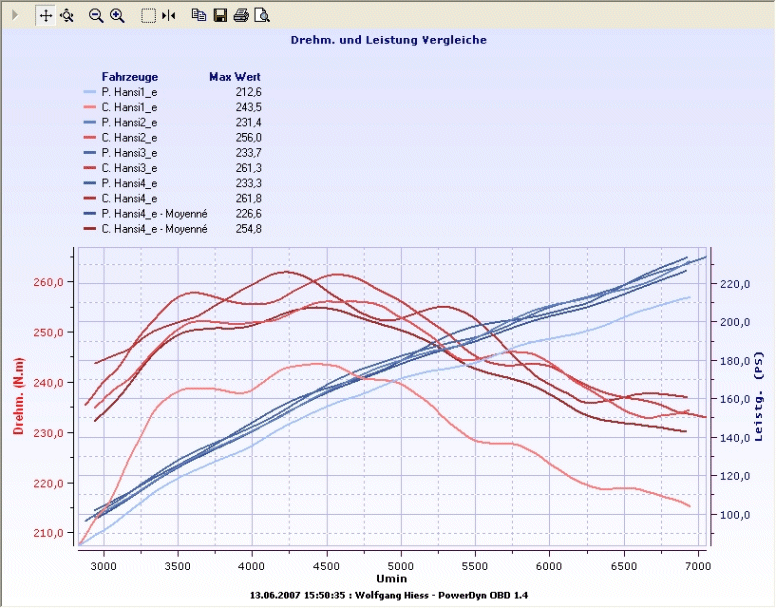The image size is (776, 608).
Task: Activate the zoom-to-fit magnifier tool
Action: point(67,15)
